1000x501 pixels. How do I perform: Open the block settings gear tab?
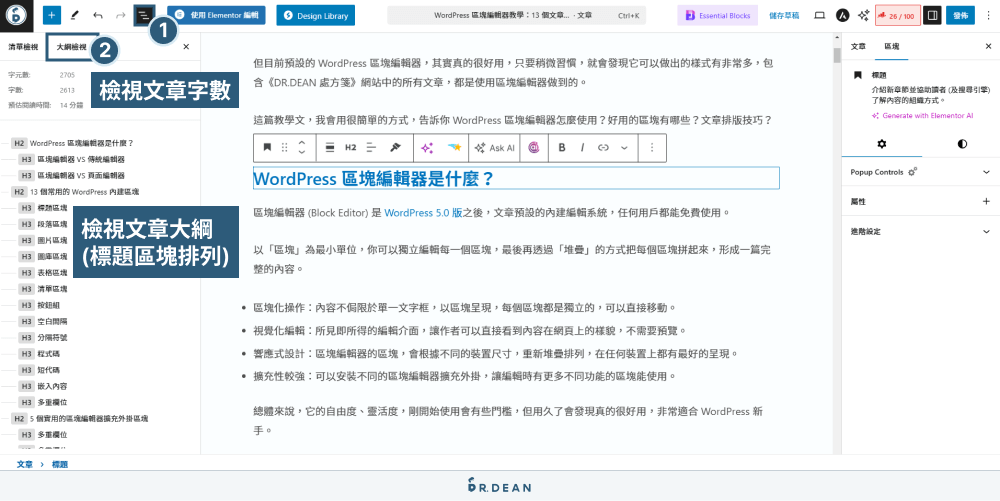(x=881, y=144)
